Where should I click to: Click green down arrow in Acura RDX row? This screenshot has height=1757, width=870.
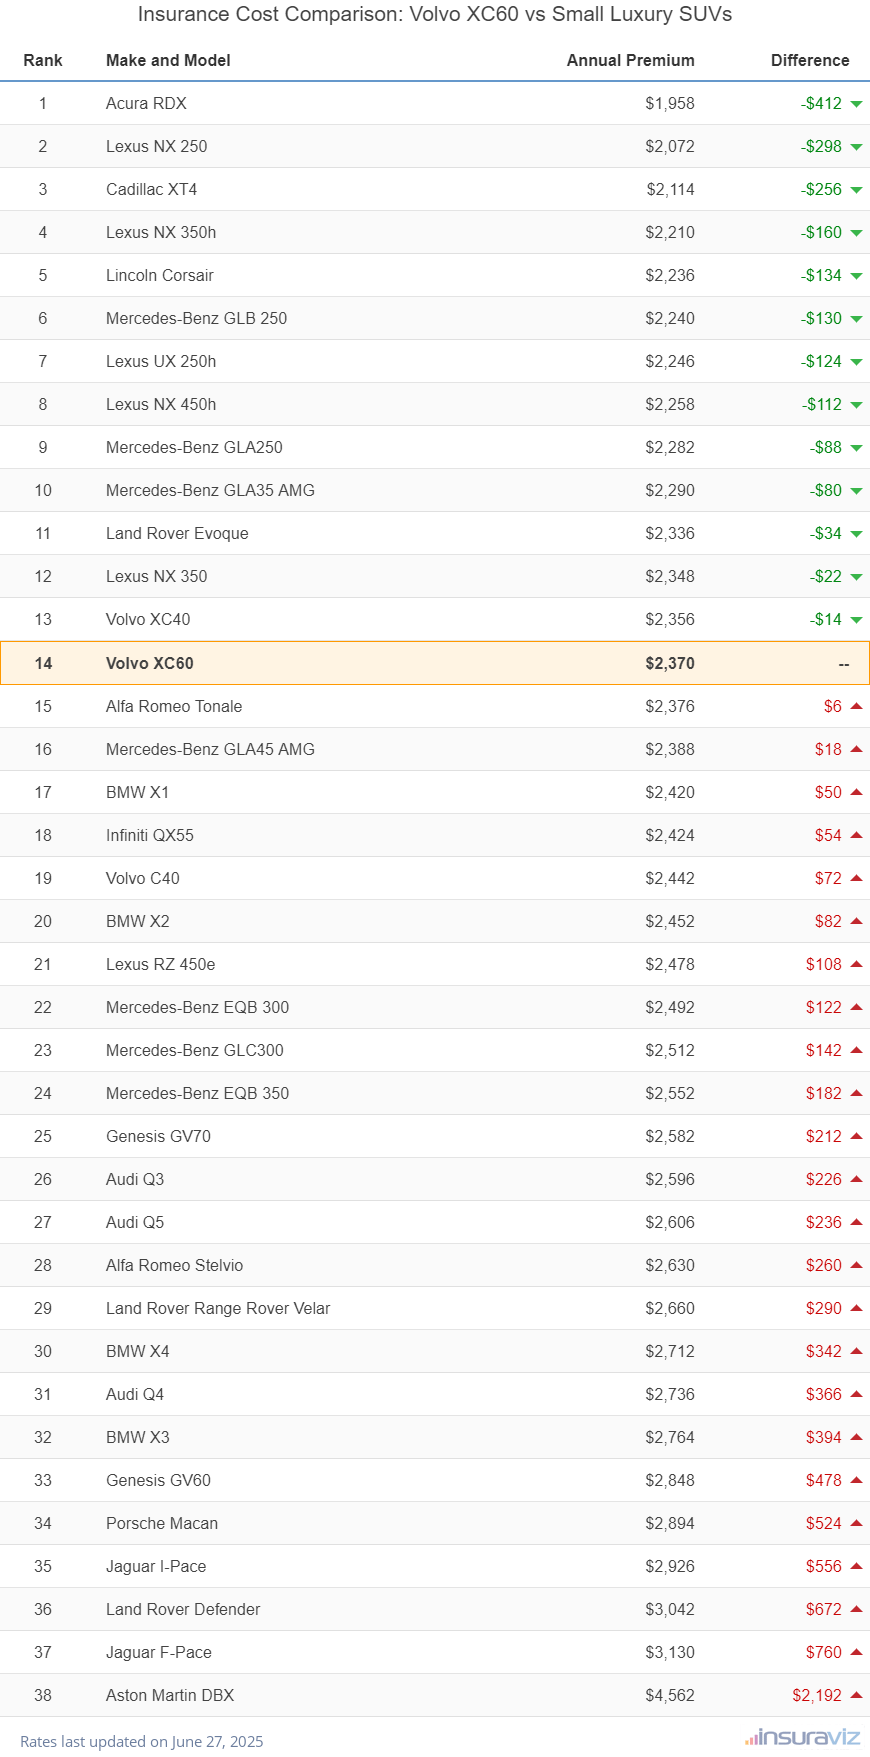coord(856,104)
